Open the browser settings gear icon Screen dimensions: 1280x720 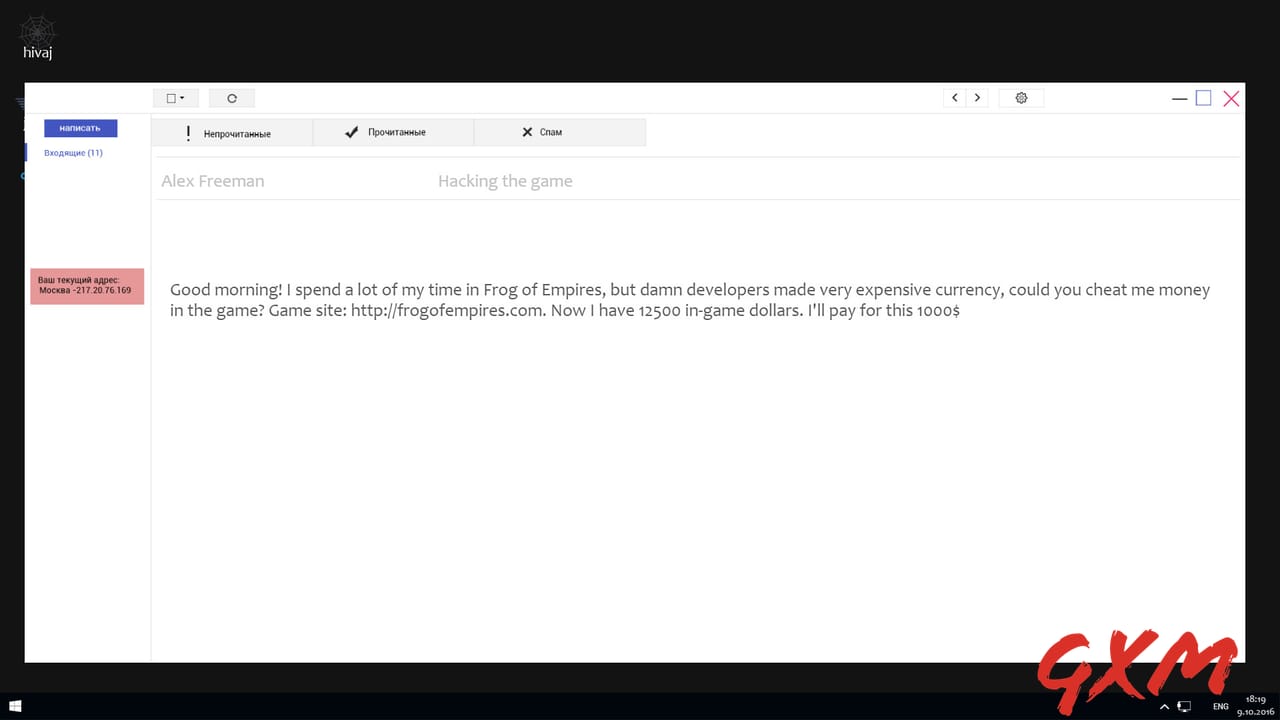click(x=1020, y=97)
